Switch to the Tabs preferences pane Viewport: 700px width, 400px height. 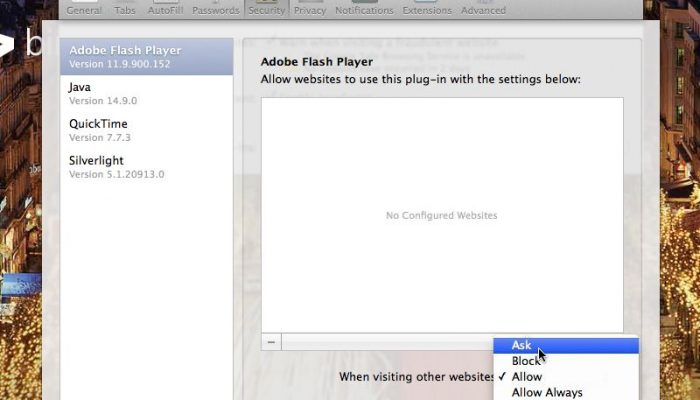[x=125, y=9]
